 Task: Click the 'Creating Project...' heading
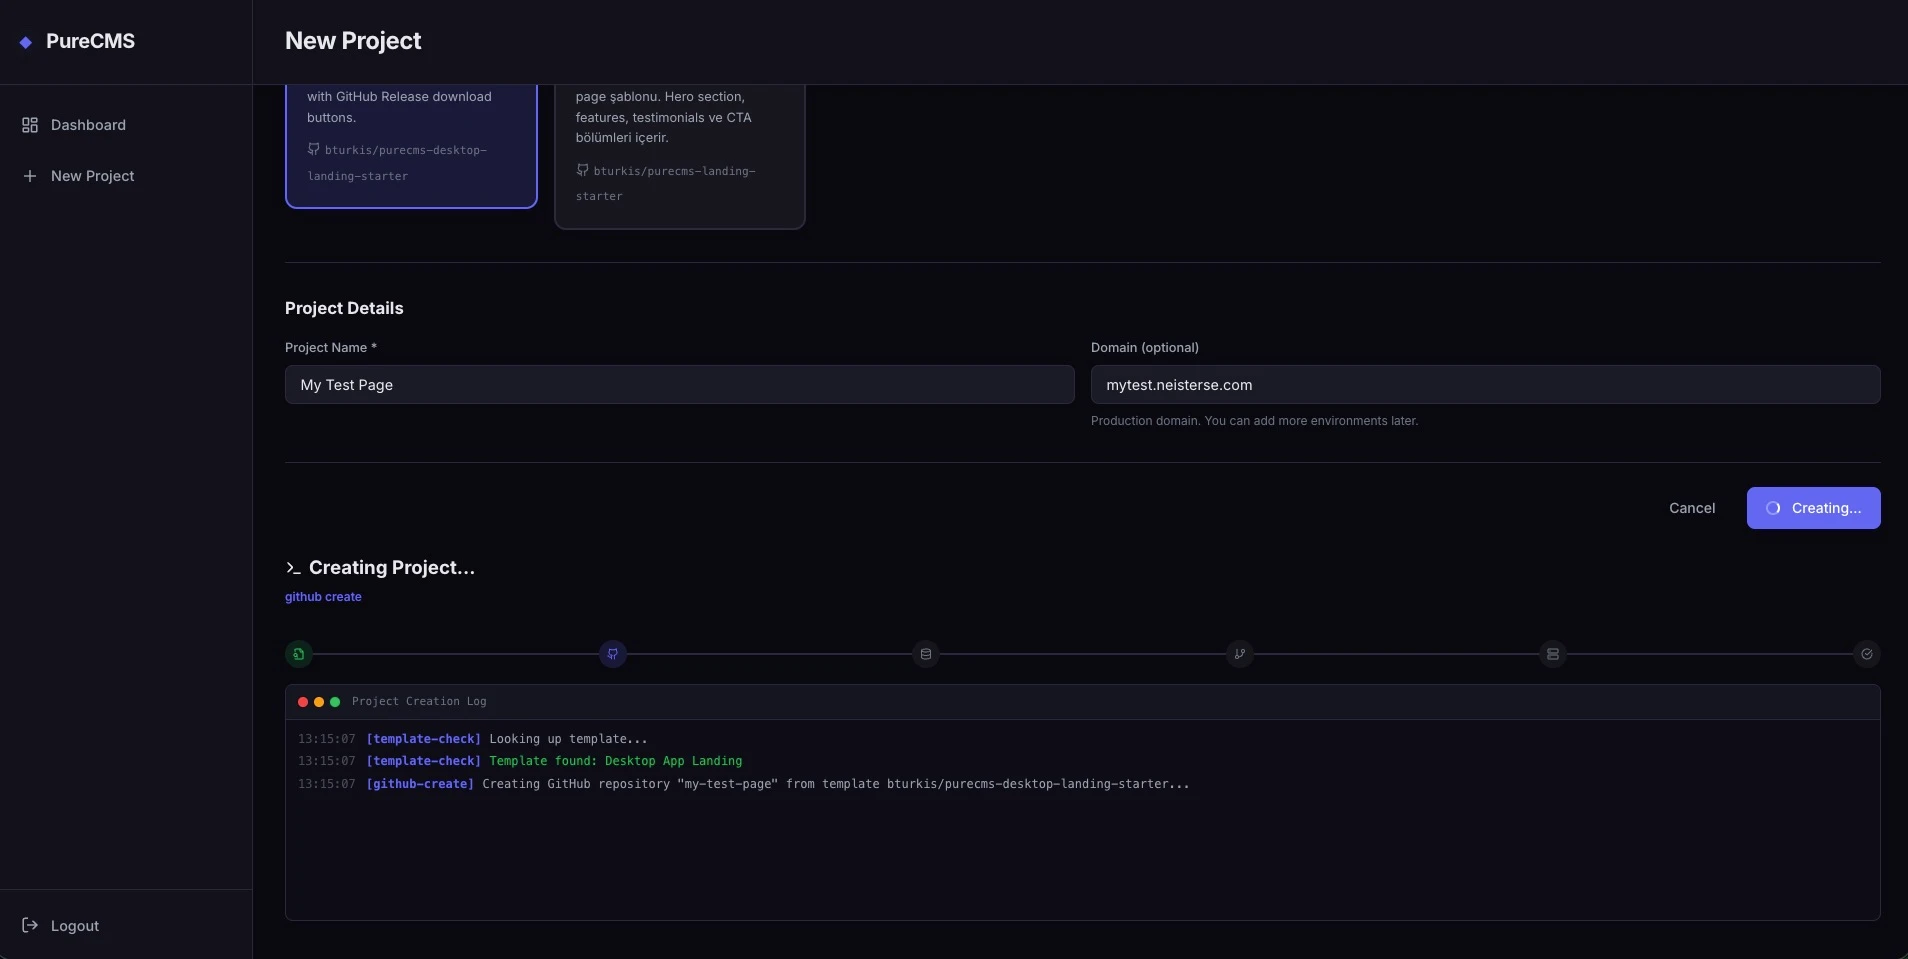392,568
